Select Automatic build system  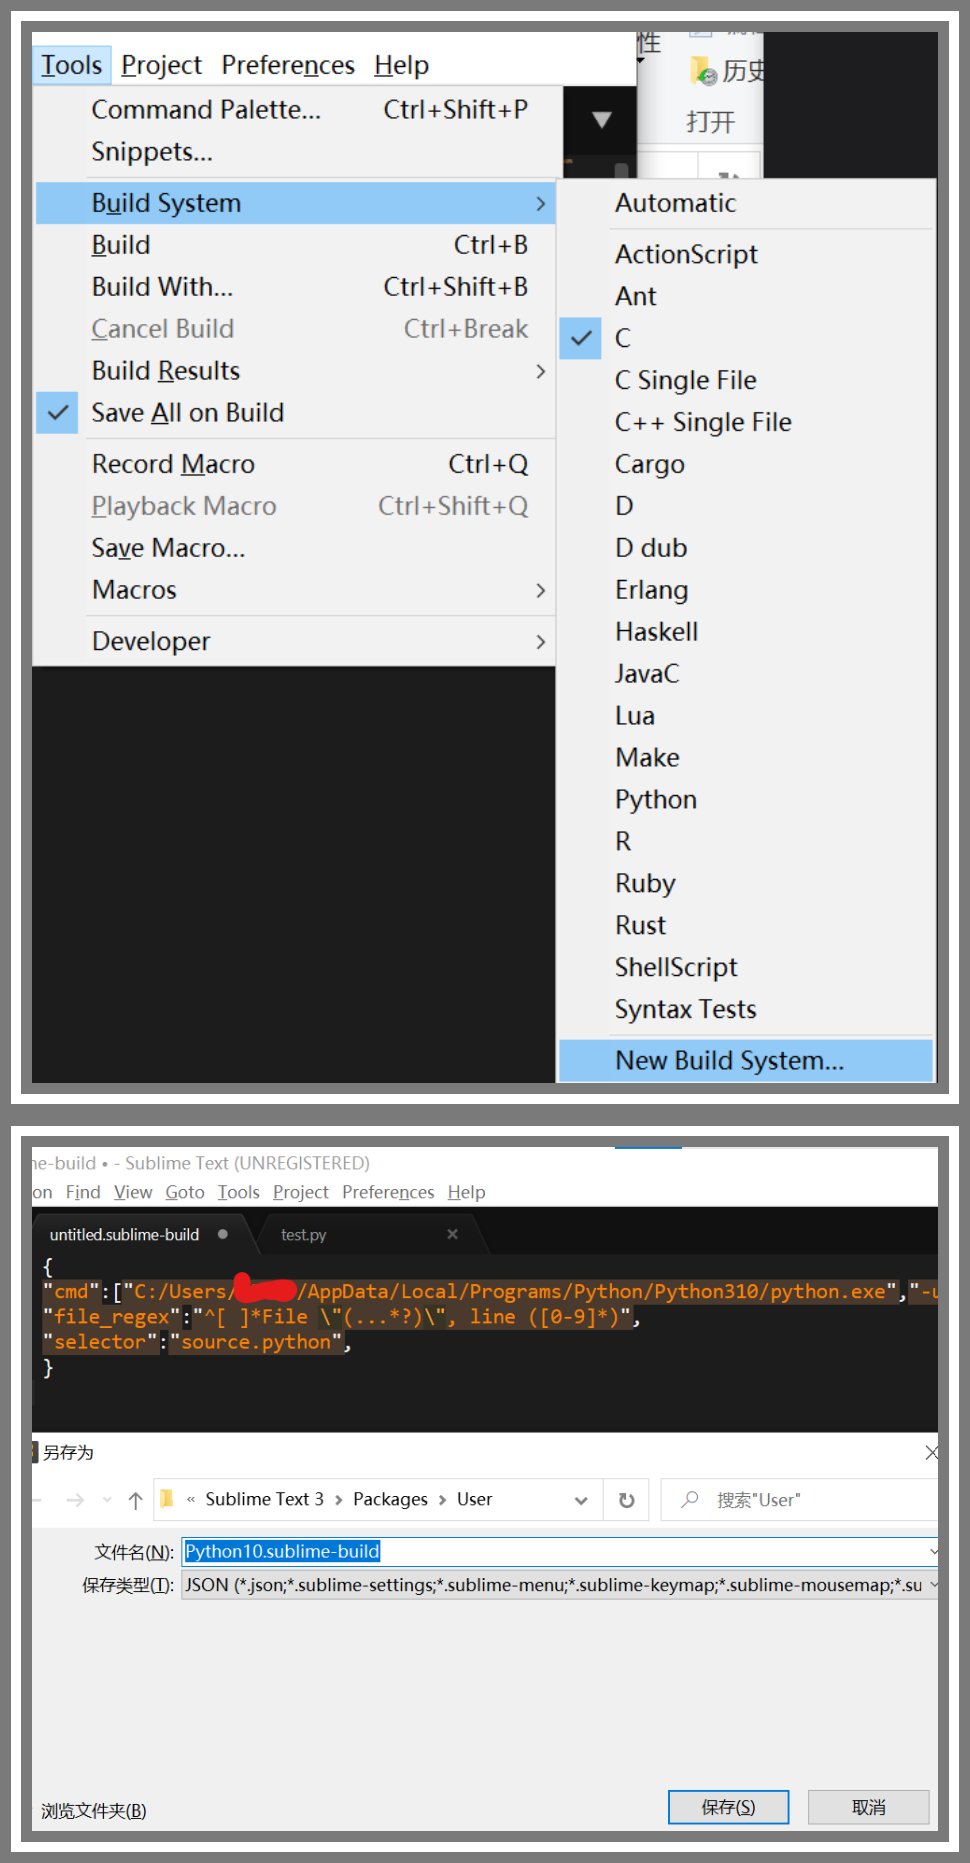click(x=746, y=203)
